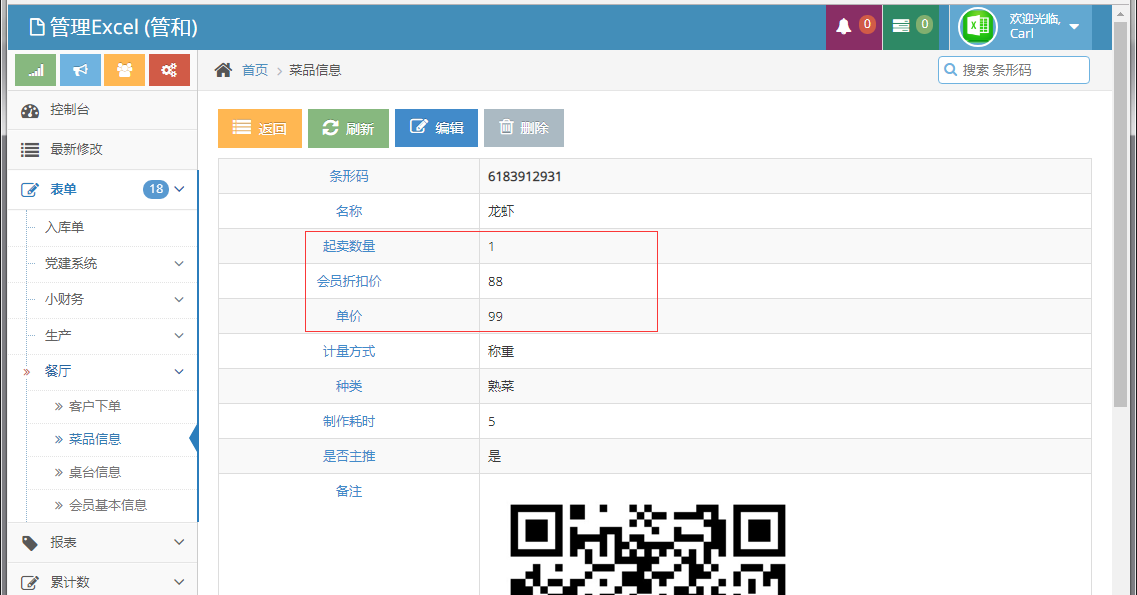Click the 种类 value 熟菜
The height and width of the screenshot is (595, 1137).
point(501,386)
